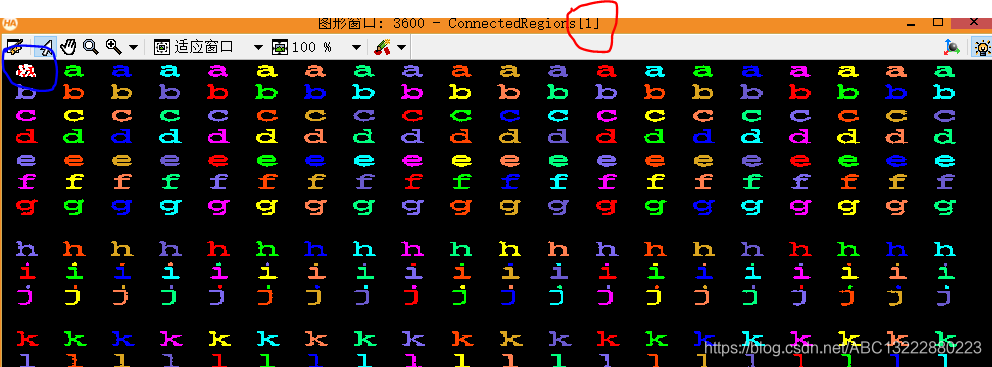Open the zoom tool dropdown arrow
The image size is (992, 367).
[133, 47]
